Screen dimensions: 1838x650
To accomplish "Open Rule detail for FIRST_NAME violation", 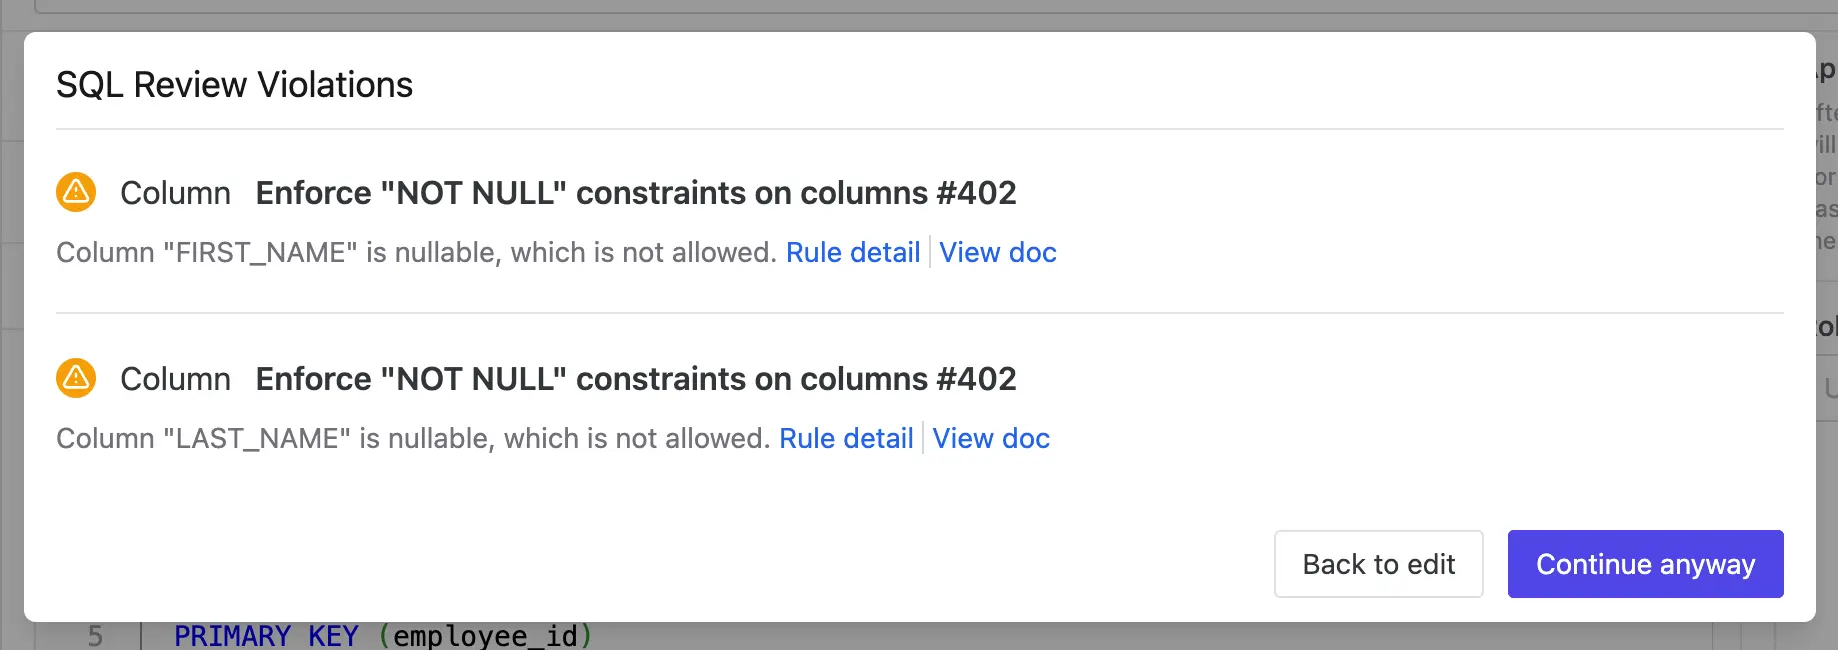I will coord(853,252).
